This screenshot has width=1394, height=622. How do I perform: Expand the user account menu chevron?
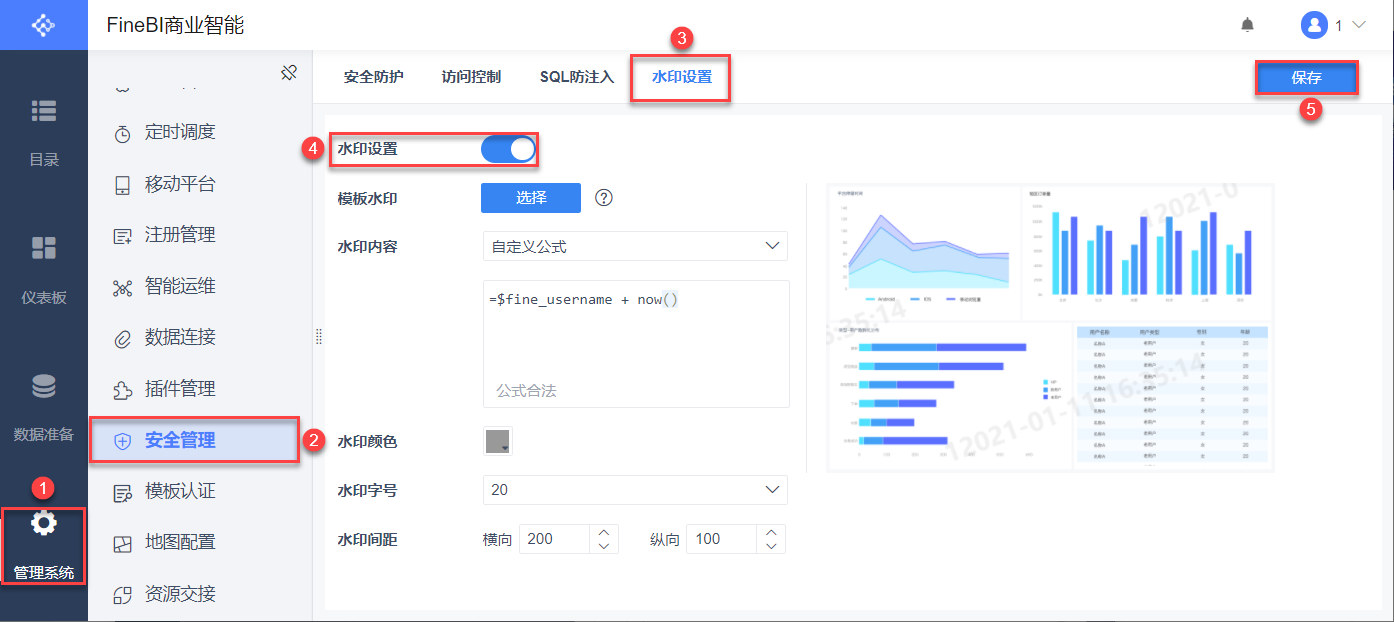[1358, 25]
